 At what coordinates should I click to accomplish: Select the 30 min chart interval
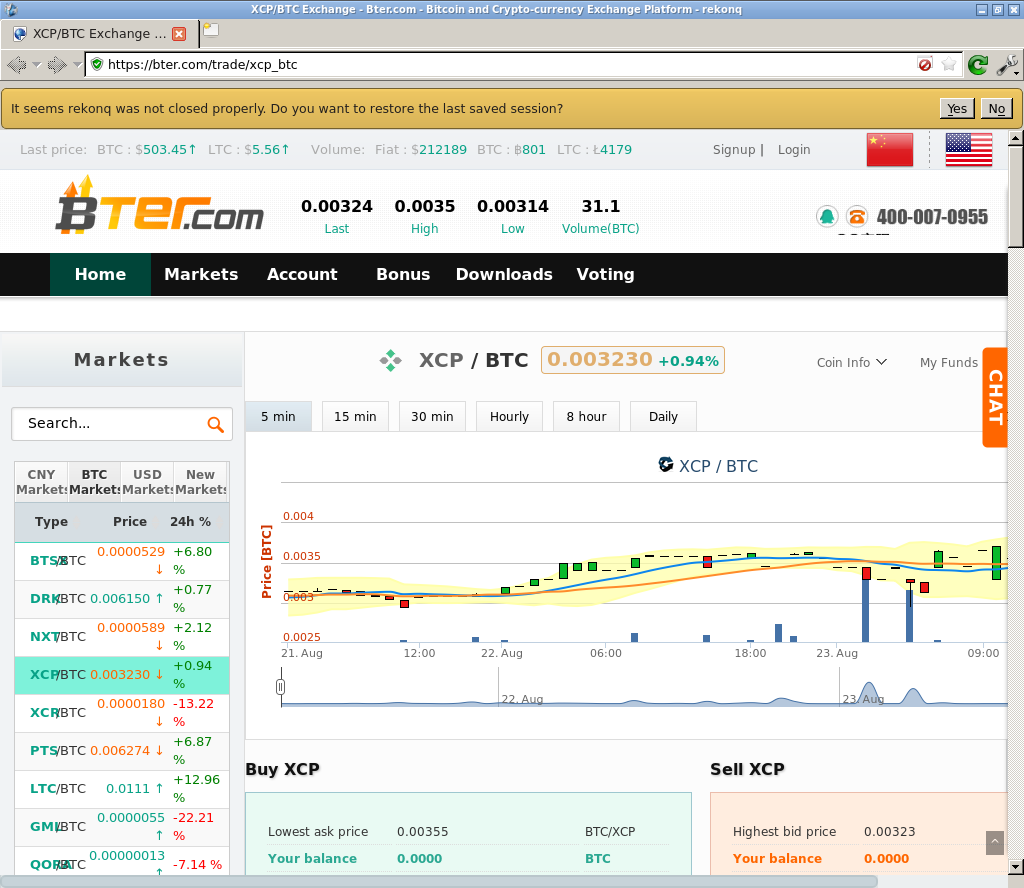(432, 417)
